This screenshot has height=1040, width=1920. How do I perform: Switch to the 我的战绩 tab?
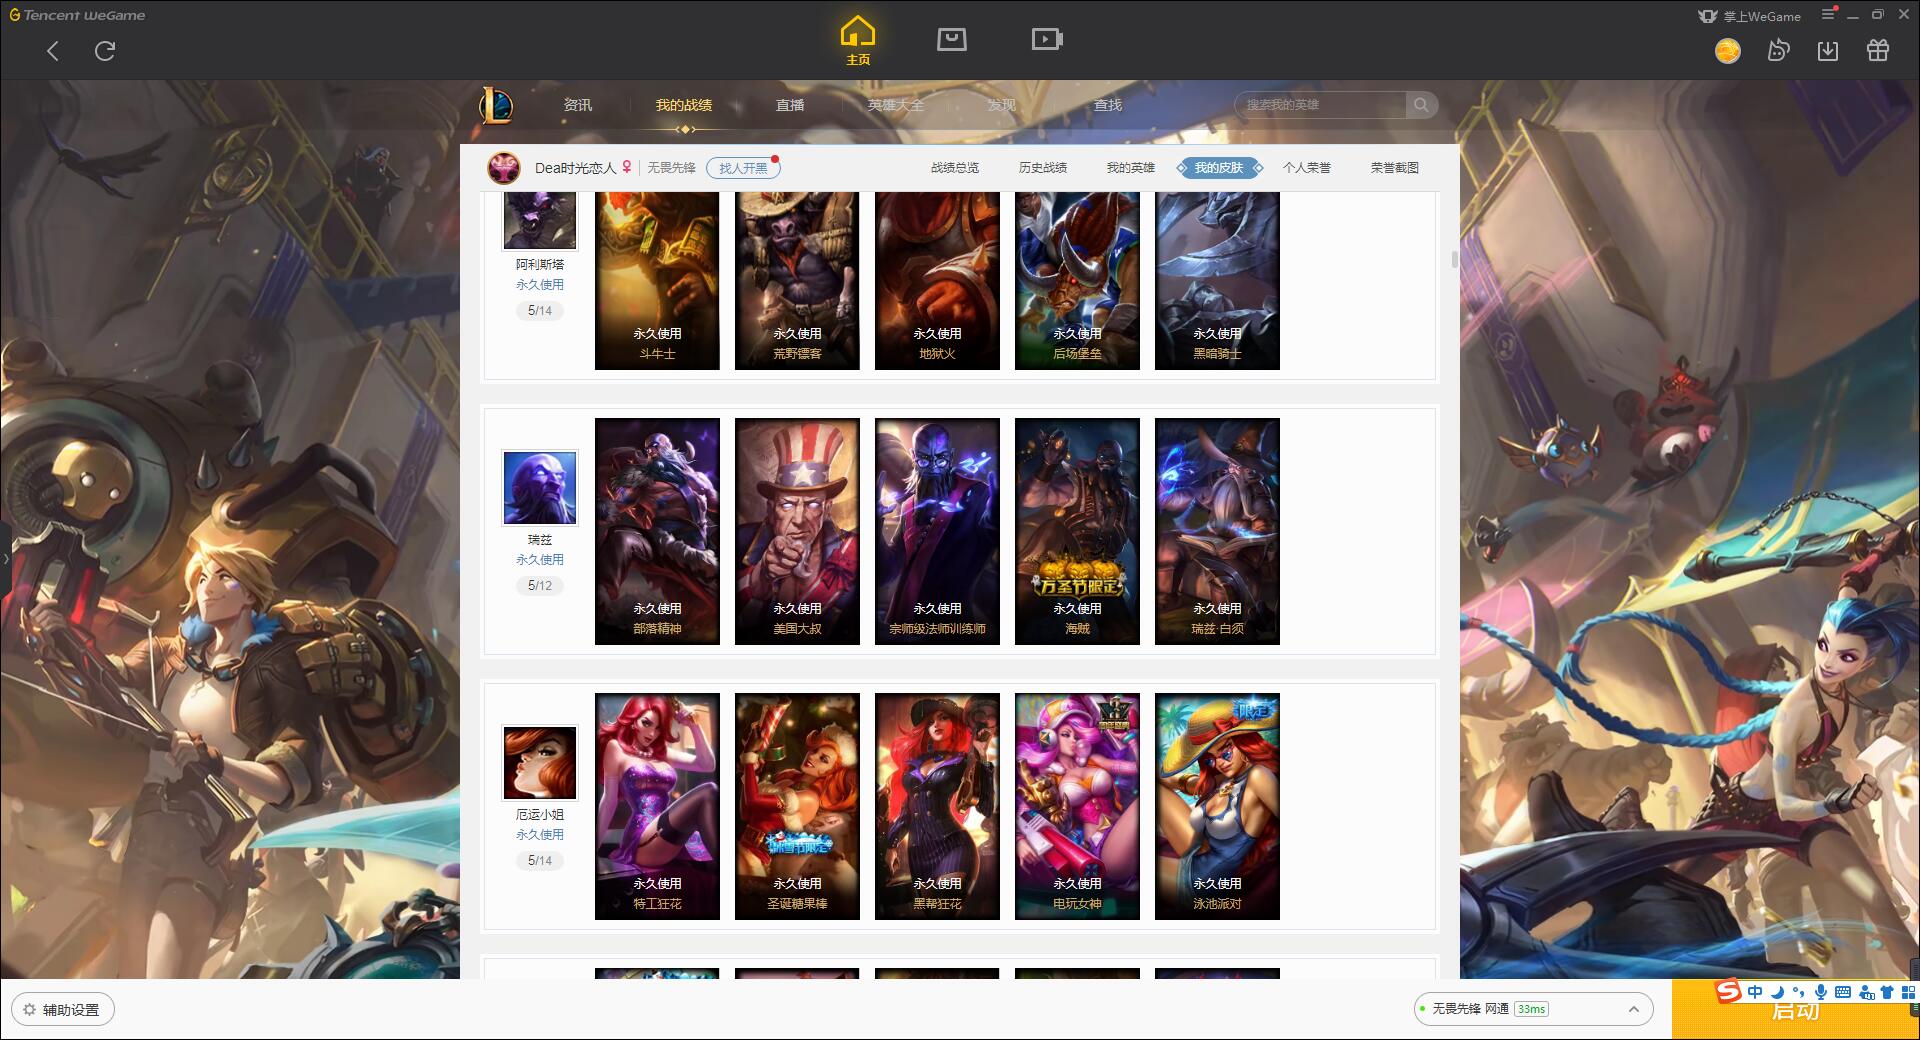pos(684,105)
